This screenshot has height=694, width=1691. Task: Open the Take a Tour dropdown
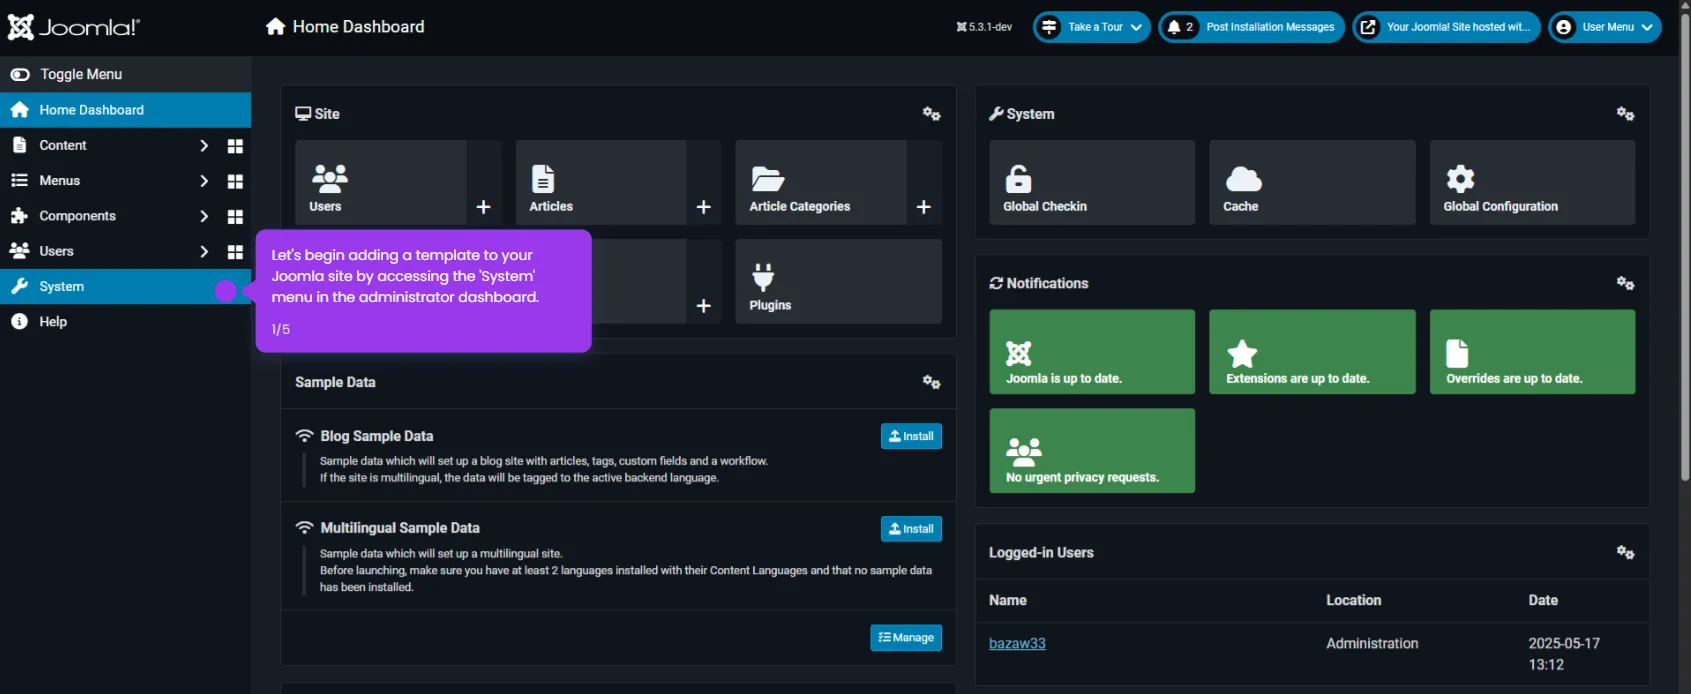click(1092, 27)
